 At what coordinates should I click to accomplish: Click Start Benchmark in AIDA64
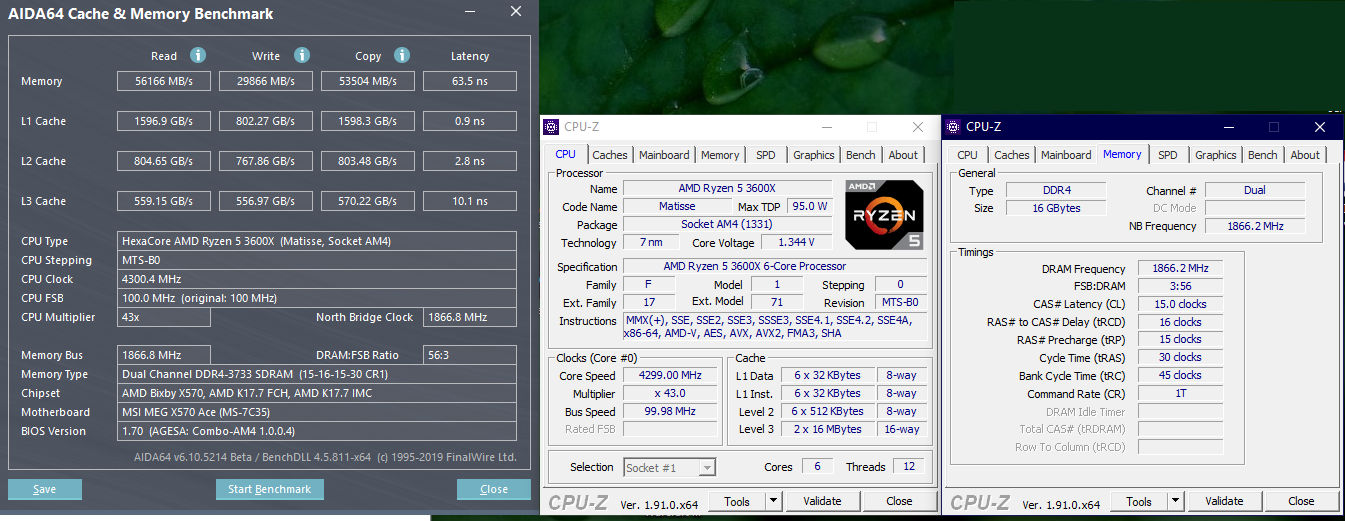270,490
